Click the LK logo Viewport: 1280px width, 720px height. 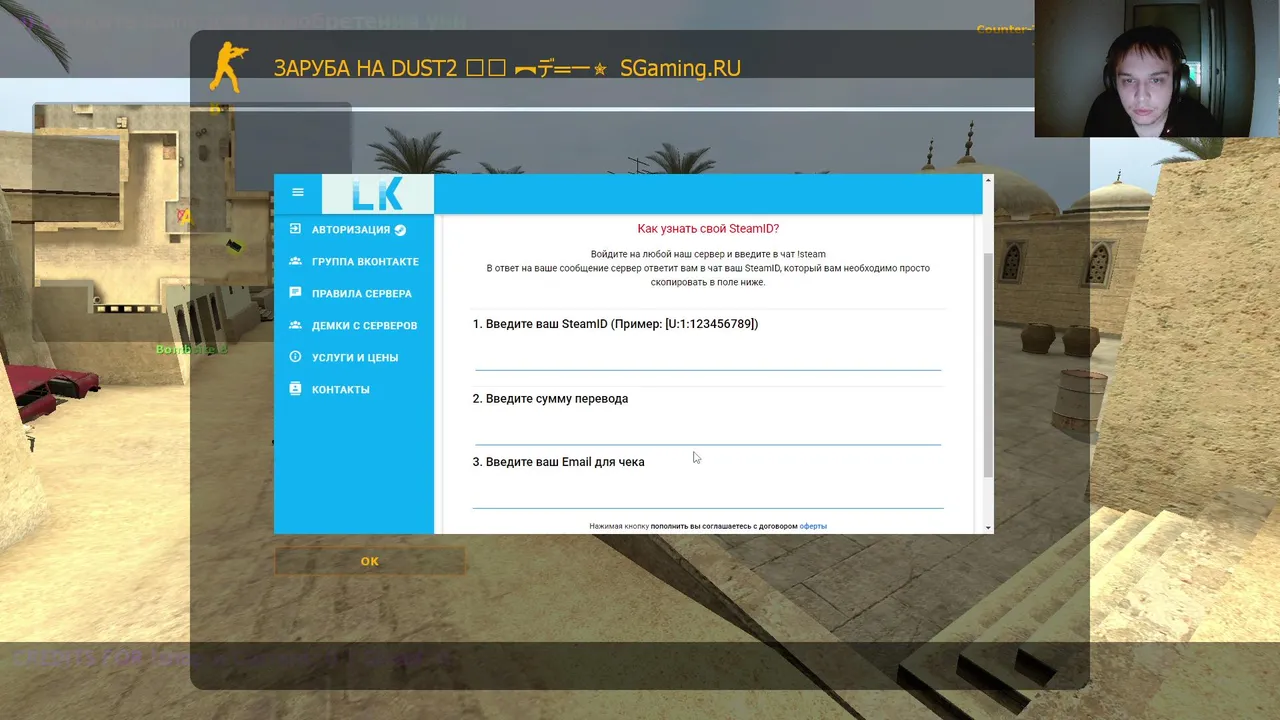(378, 194)
